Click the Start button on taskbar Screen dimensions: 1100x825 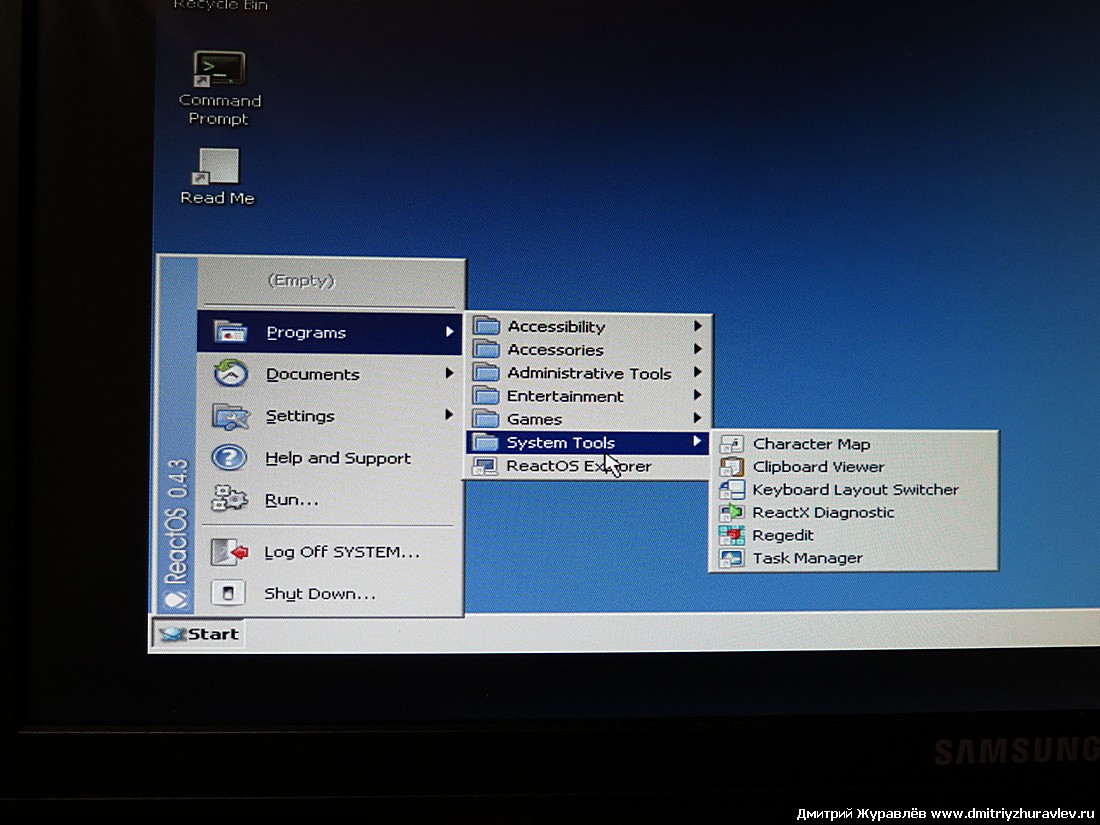[x=199, y=634]
